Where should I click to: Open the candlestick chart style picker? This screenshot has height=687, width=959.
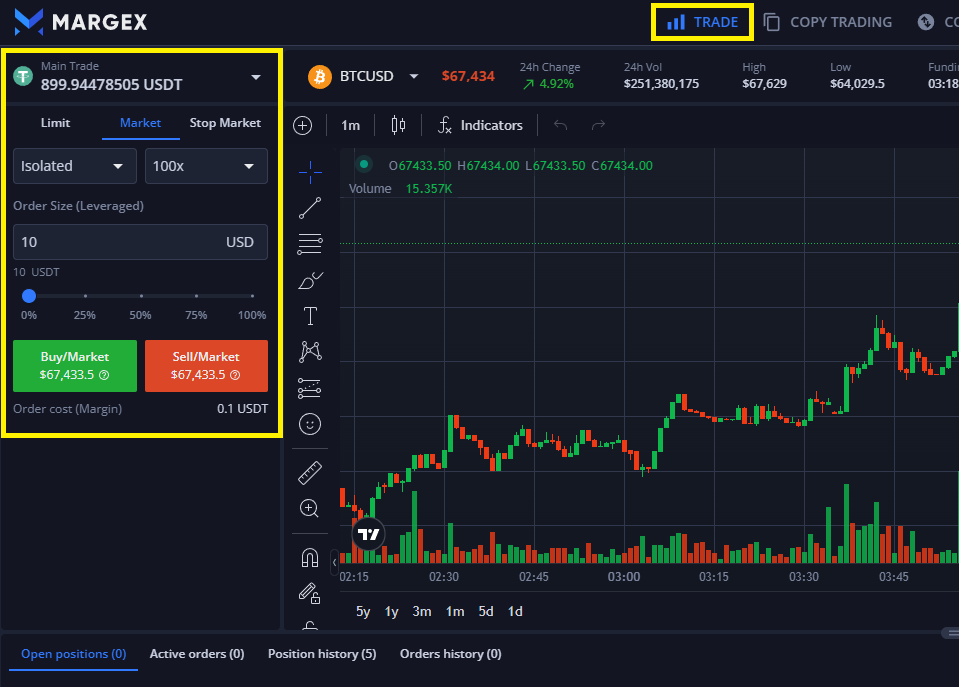[397, 125]
